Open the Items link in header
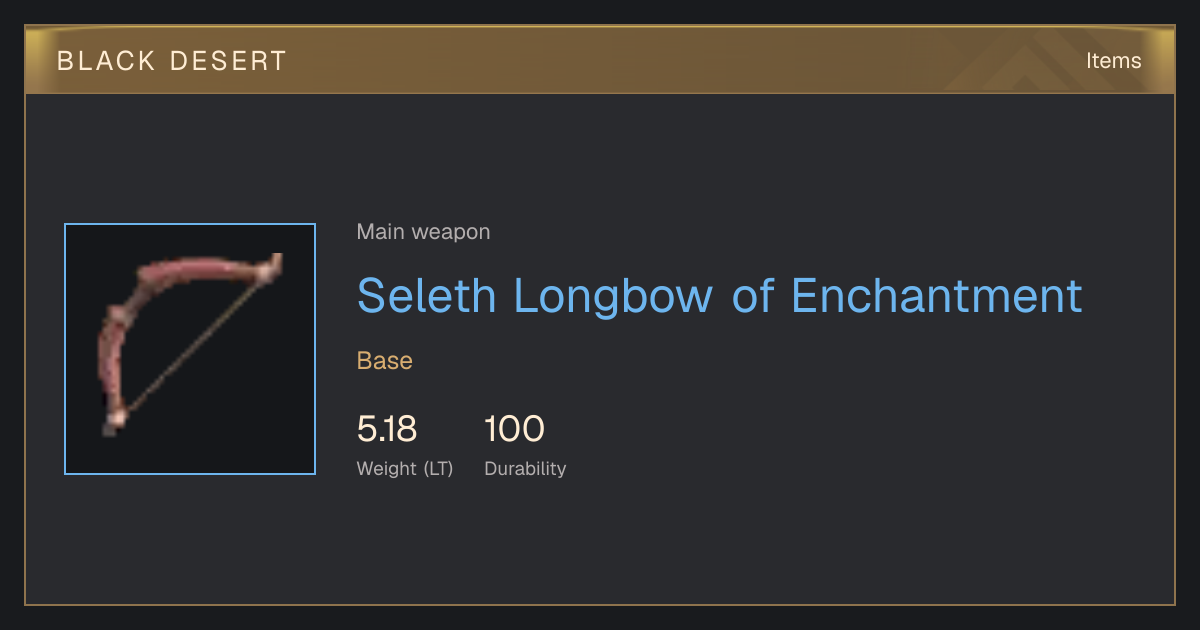Image resolution: width=1200 pixels, height=630 pixels. tap(1113, 60)
